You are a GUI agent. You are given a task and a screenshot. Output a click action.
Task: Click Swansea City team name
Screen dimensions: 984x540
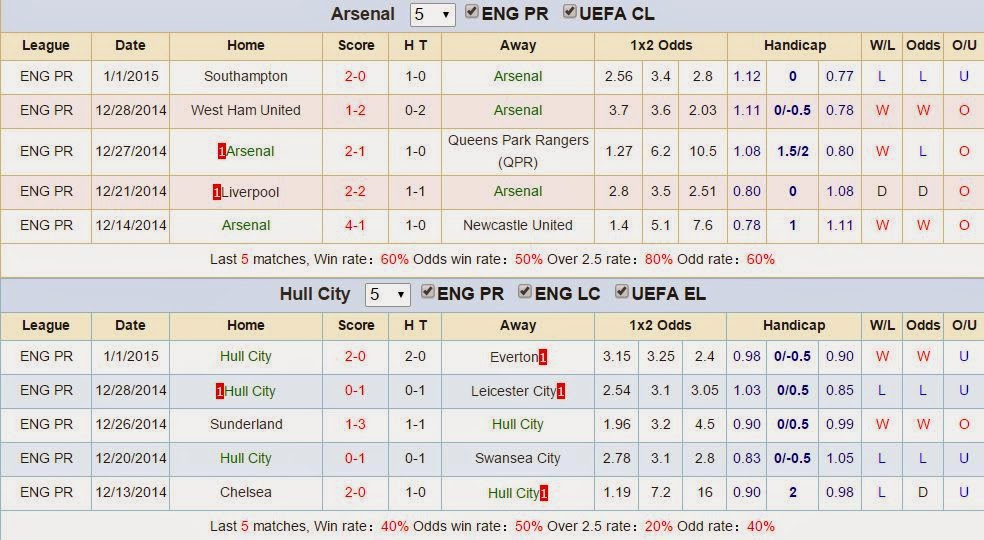(x=518, y=458)
